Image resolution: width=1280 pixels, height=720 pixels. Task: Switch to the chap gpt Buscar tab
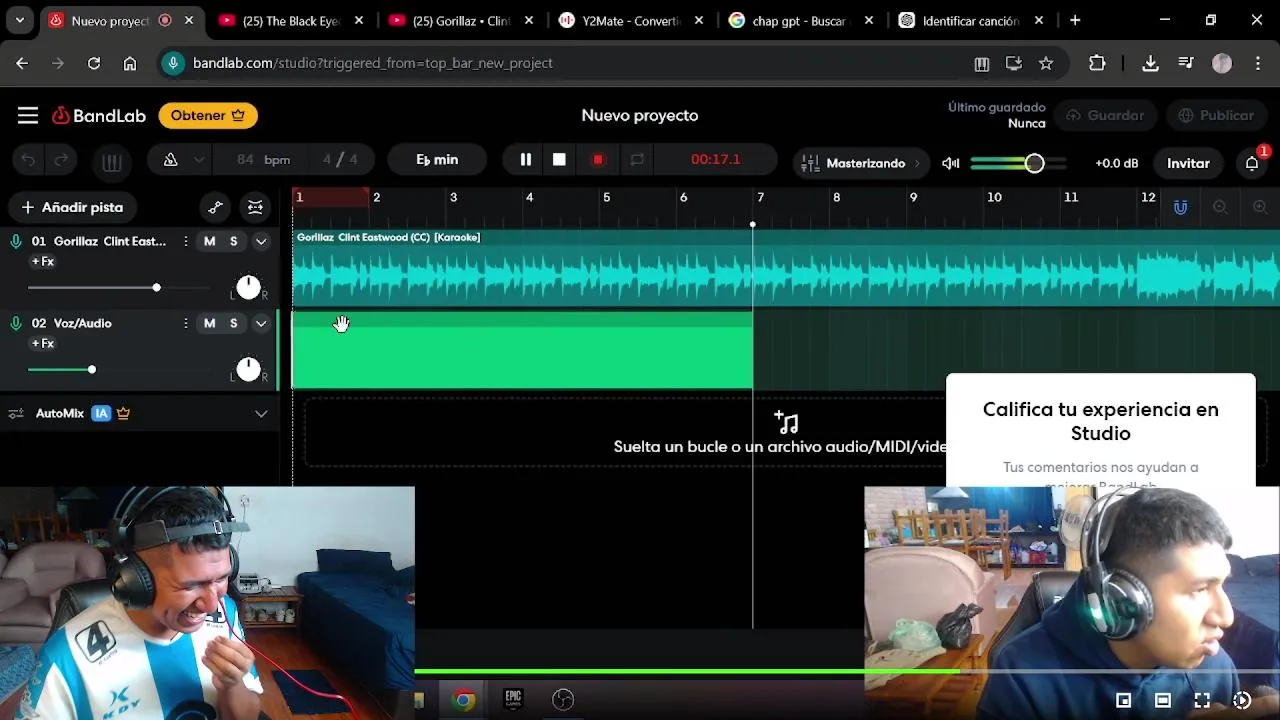click(x=801, y=20)
